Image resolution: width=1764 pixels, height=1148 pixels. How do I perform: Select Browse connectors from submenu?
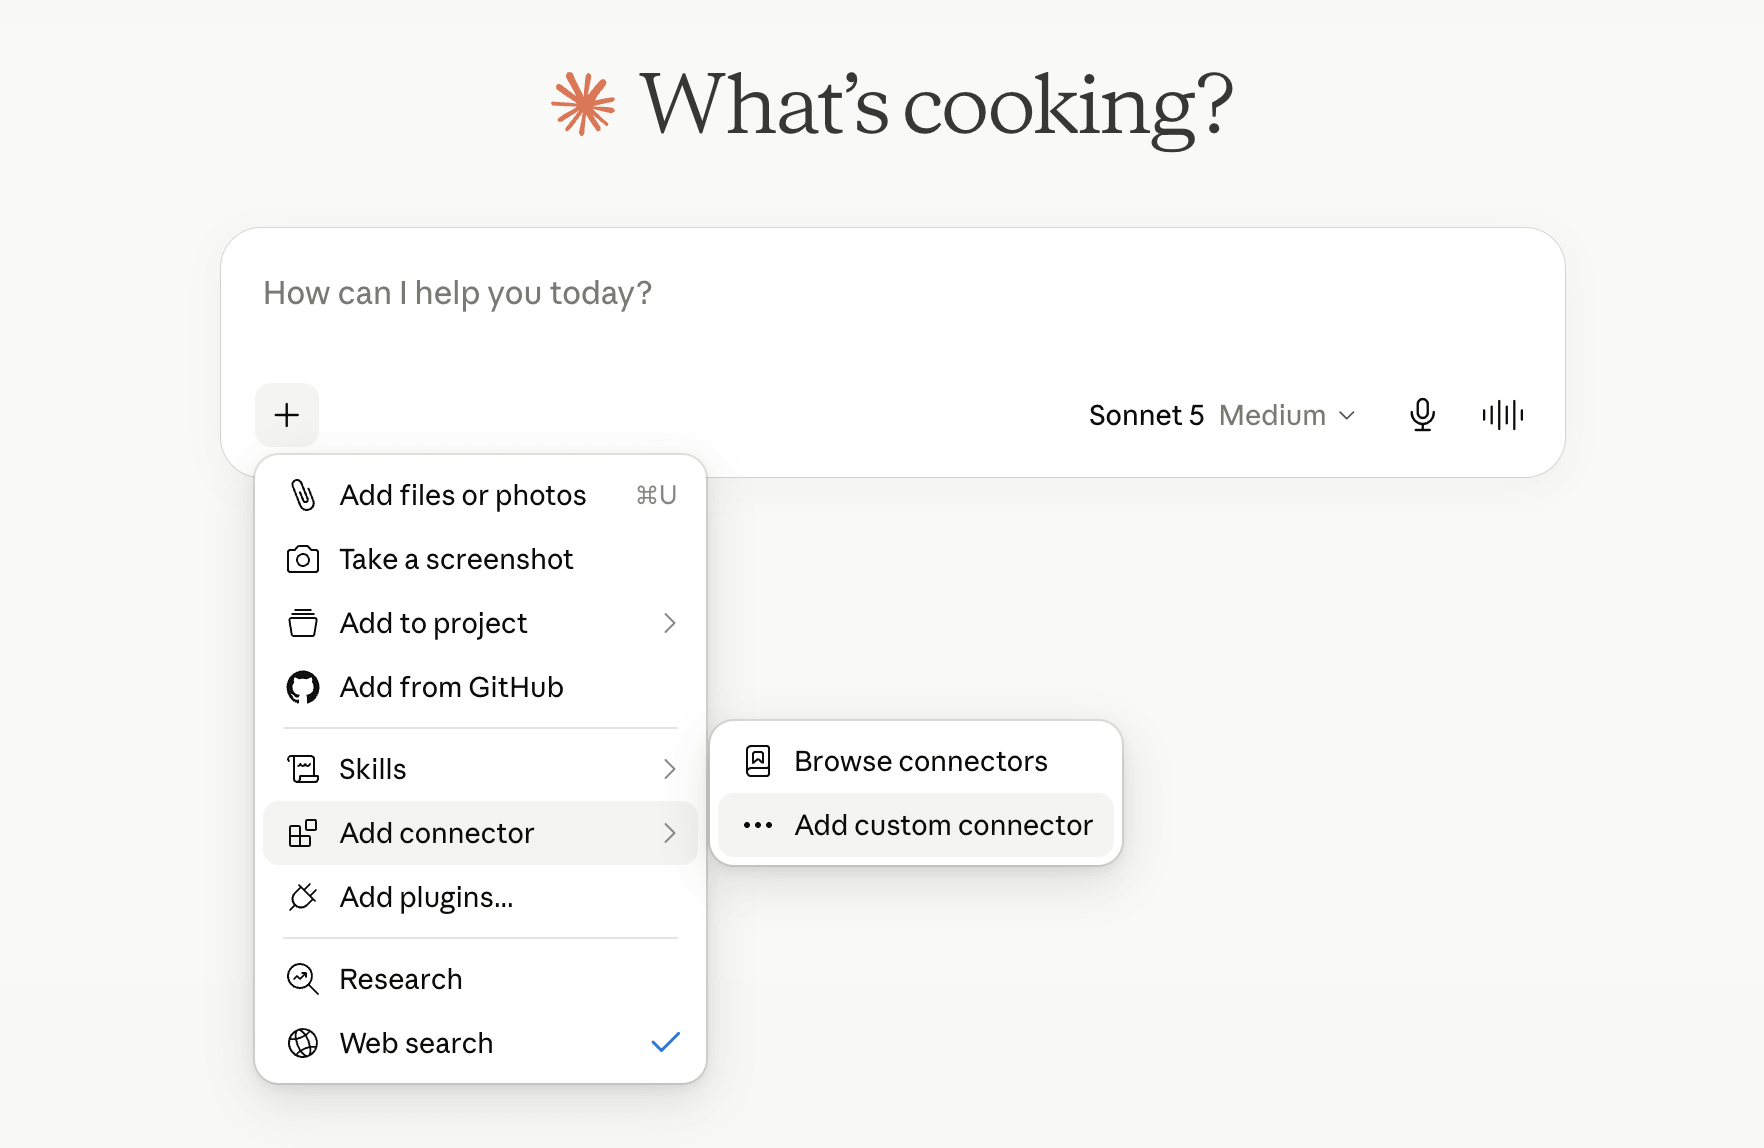click(916, 761)
